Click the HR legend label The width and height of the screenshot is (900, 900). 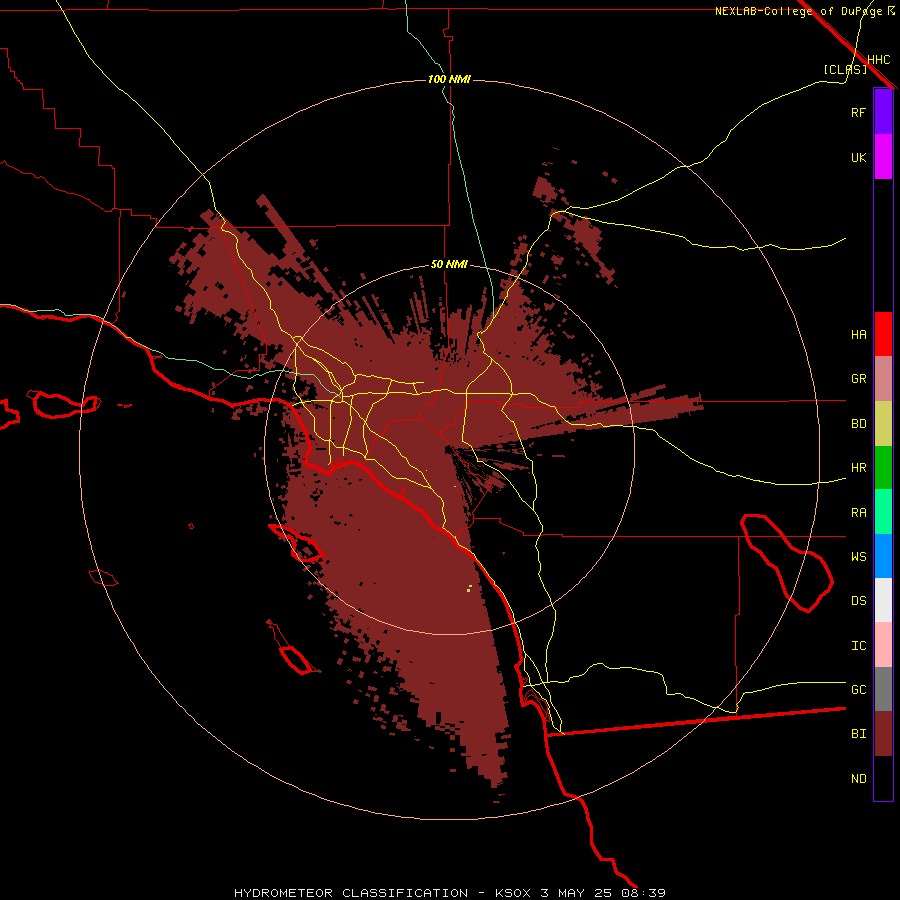coord(858,468)
